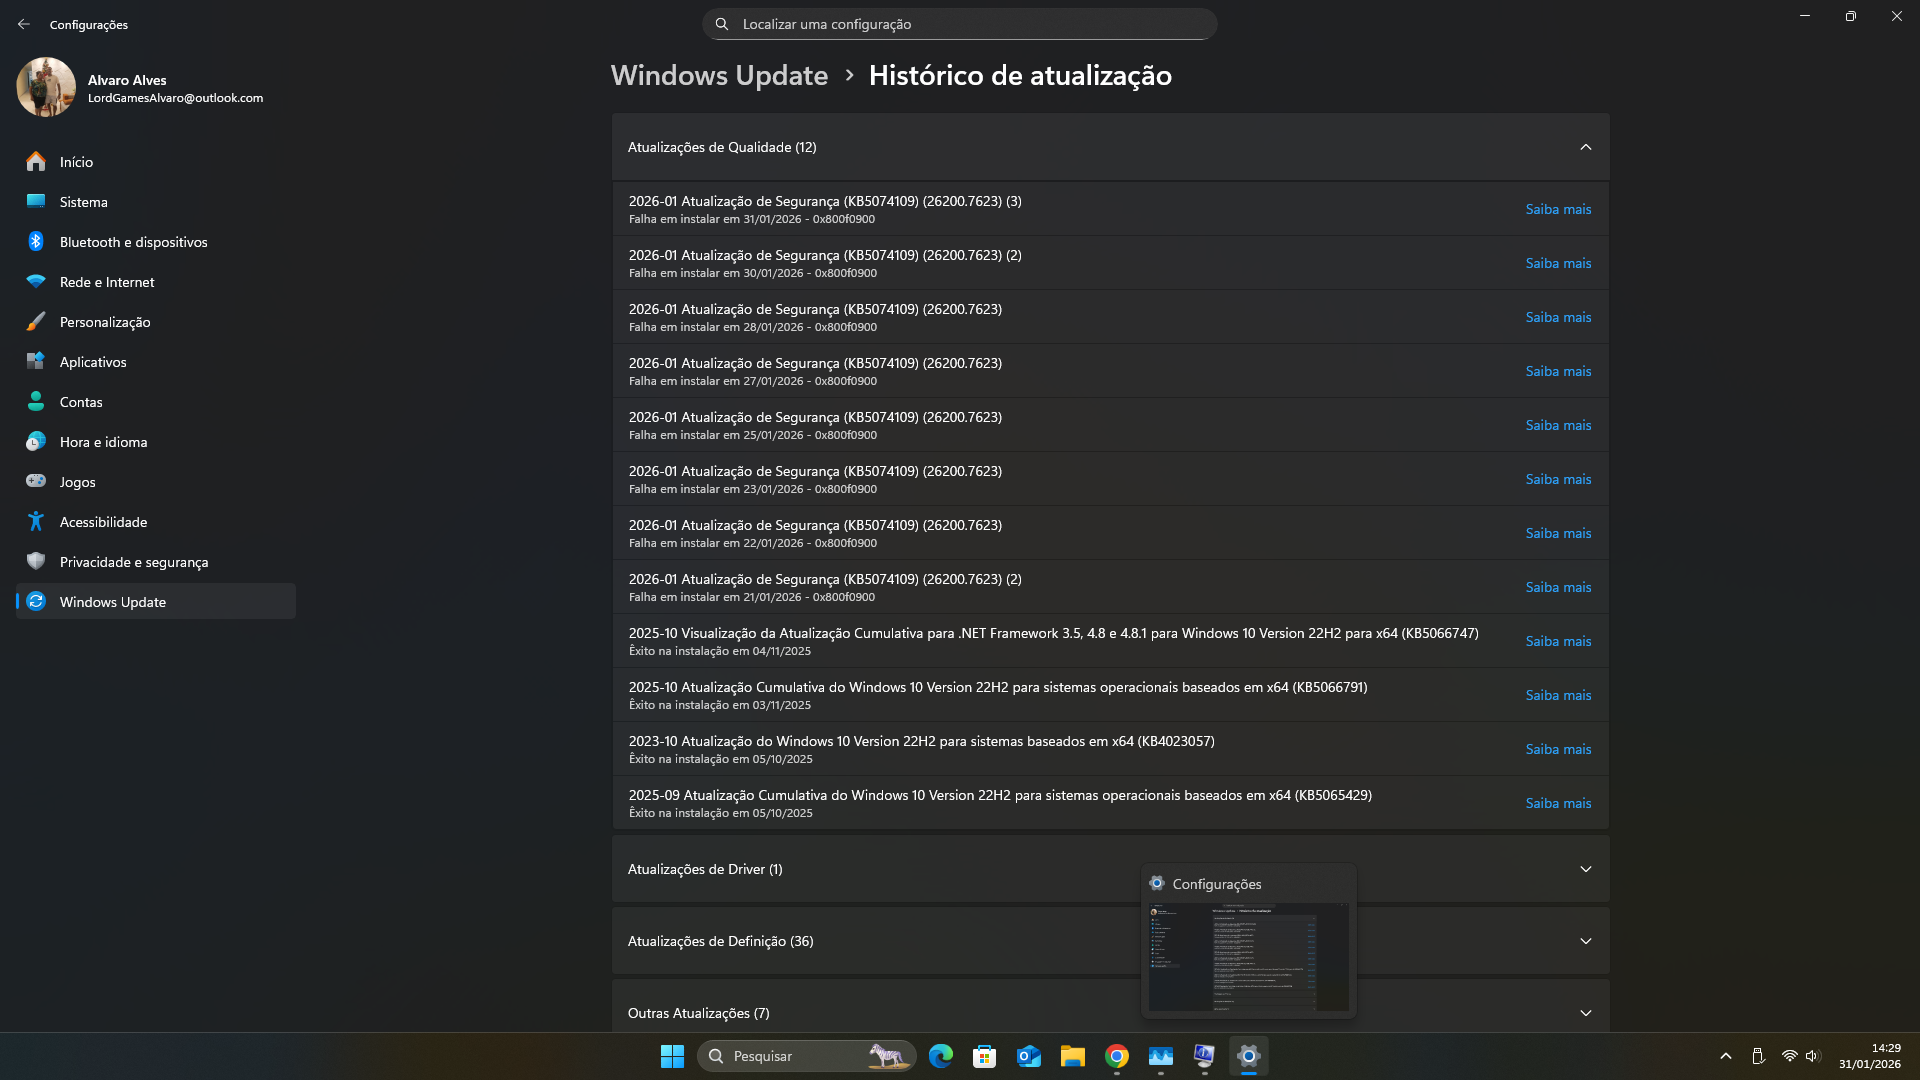Open File Explorer from taskbar
The height and width of the screenshot is (1080, 1920).
[1073, 1056]
